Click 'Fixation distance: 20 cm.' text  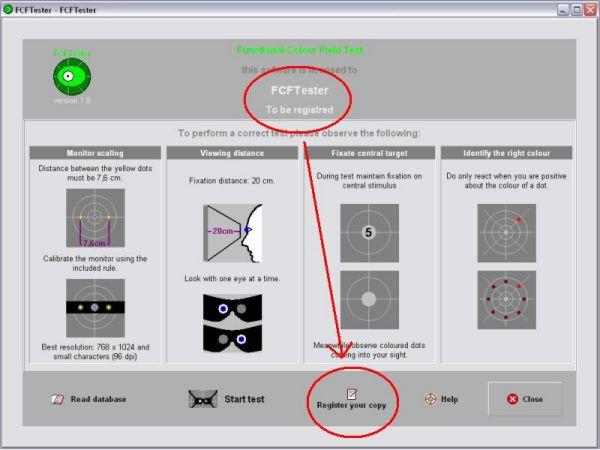tap(232, 181)
